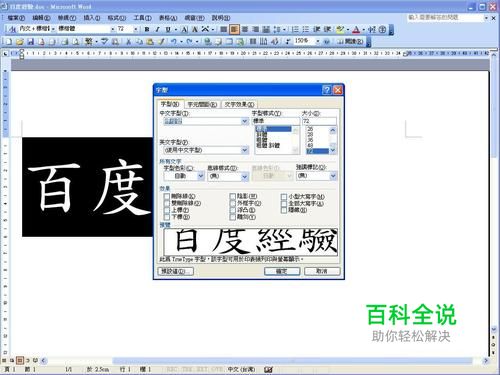Click the red font color A icon
This screenshot has height=375, width=500.
pyautogui.click(x=356, y=30)
